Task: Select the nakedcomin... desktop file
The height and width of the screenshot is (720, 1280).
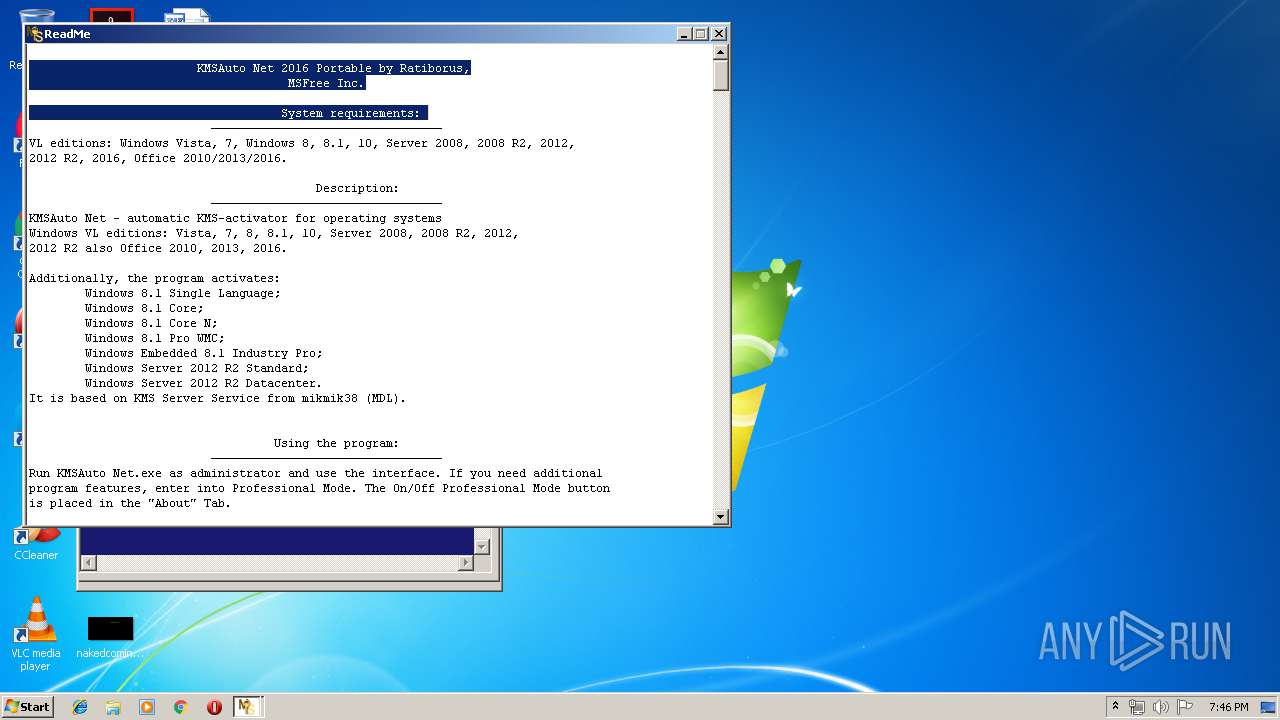Action: [x=110, y=636]
